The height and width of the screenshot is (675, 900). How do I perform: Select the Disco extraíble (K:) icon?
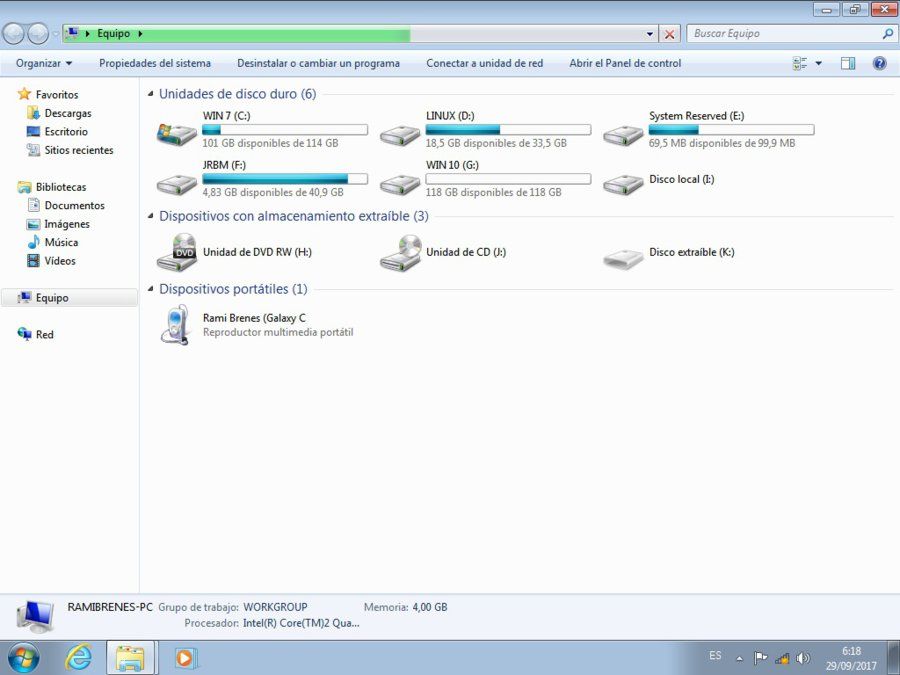623,257
